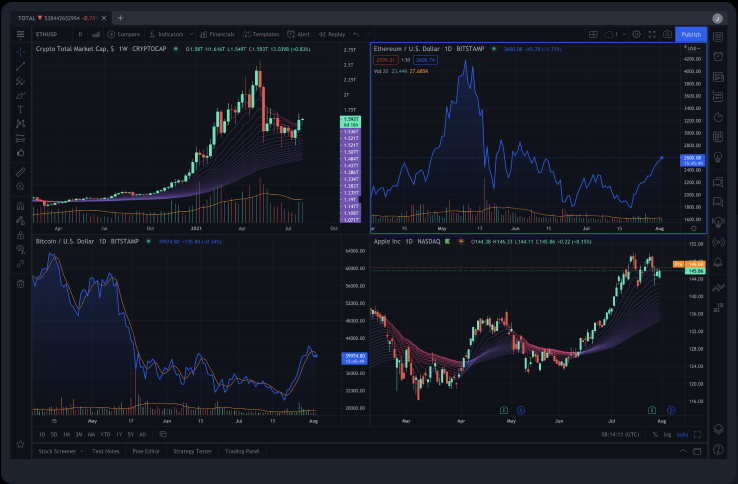Screen dimensions: 738x484
Task: Activate the zoom in tool
Action: click(20, 187)
